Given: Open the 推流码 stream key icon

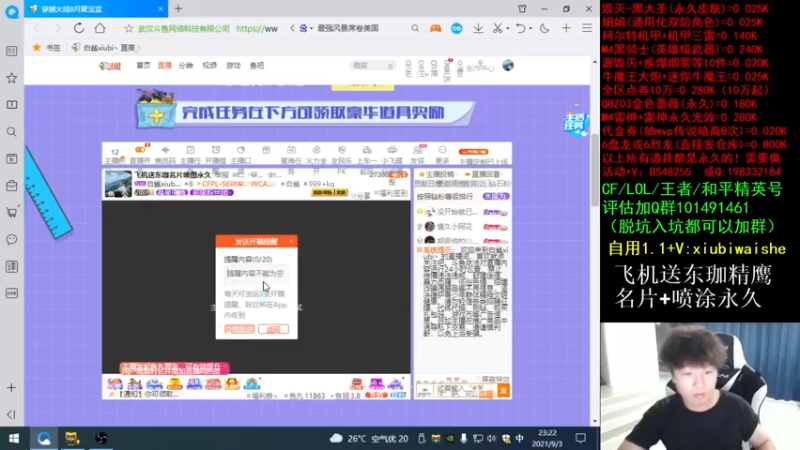Looking at the screenshot, I should point(165,151).
